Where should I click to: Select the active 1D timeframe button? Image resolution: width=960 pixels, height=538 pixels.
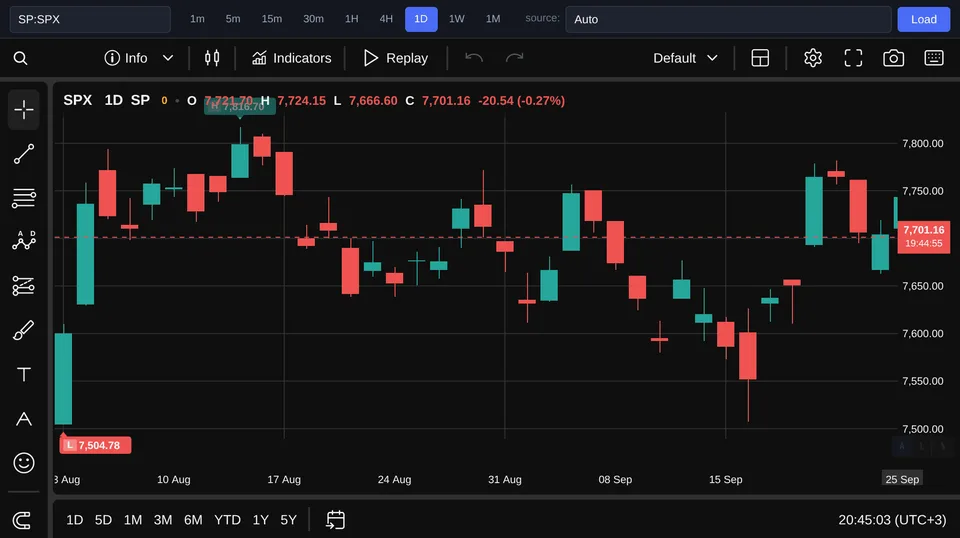(x=421, y=19)
